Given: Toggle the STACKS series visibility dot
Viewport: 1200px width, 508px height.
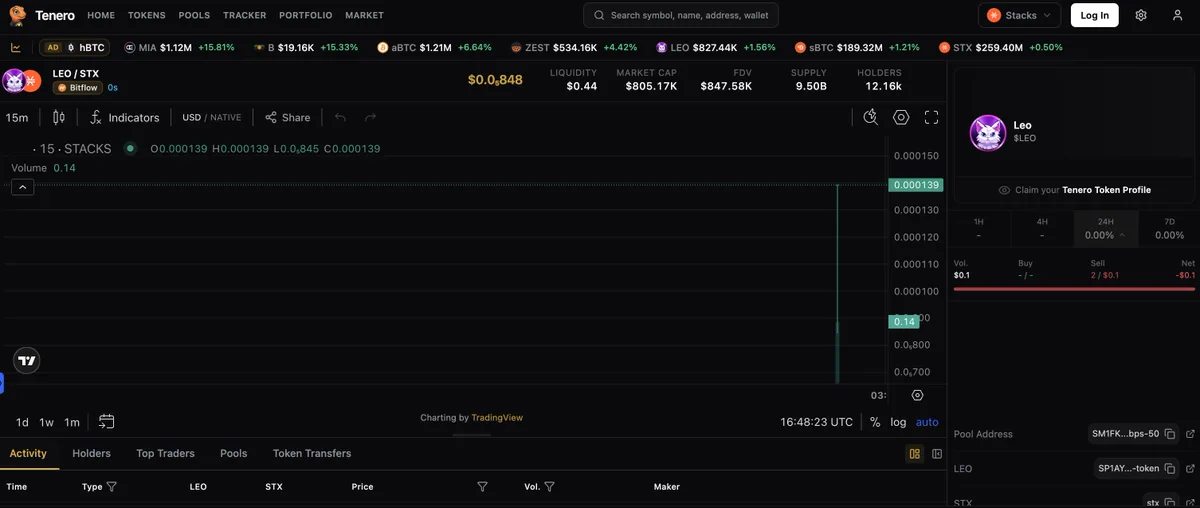Looking at the screenshot, I should tap(130, 148).
